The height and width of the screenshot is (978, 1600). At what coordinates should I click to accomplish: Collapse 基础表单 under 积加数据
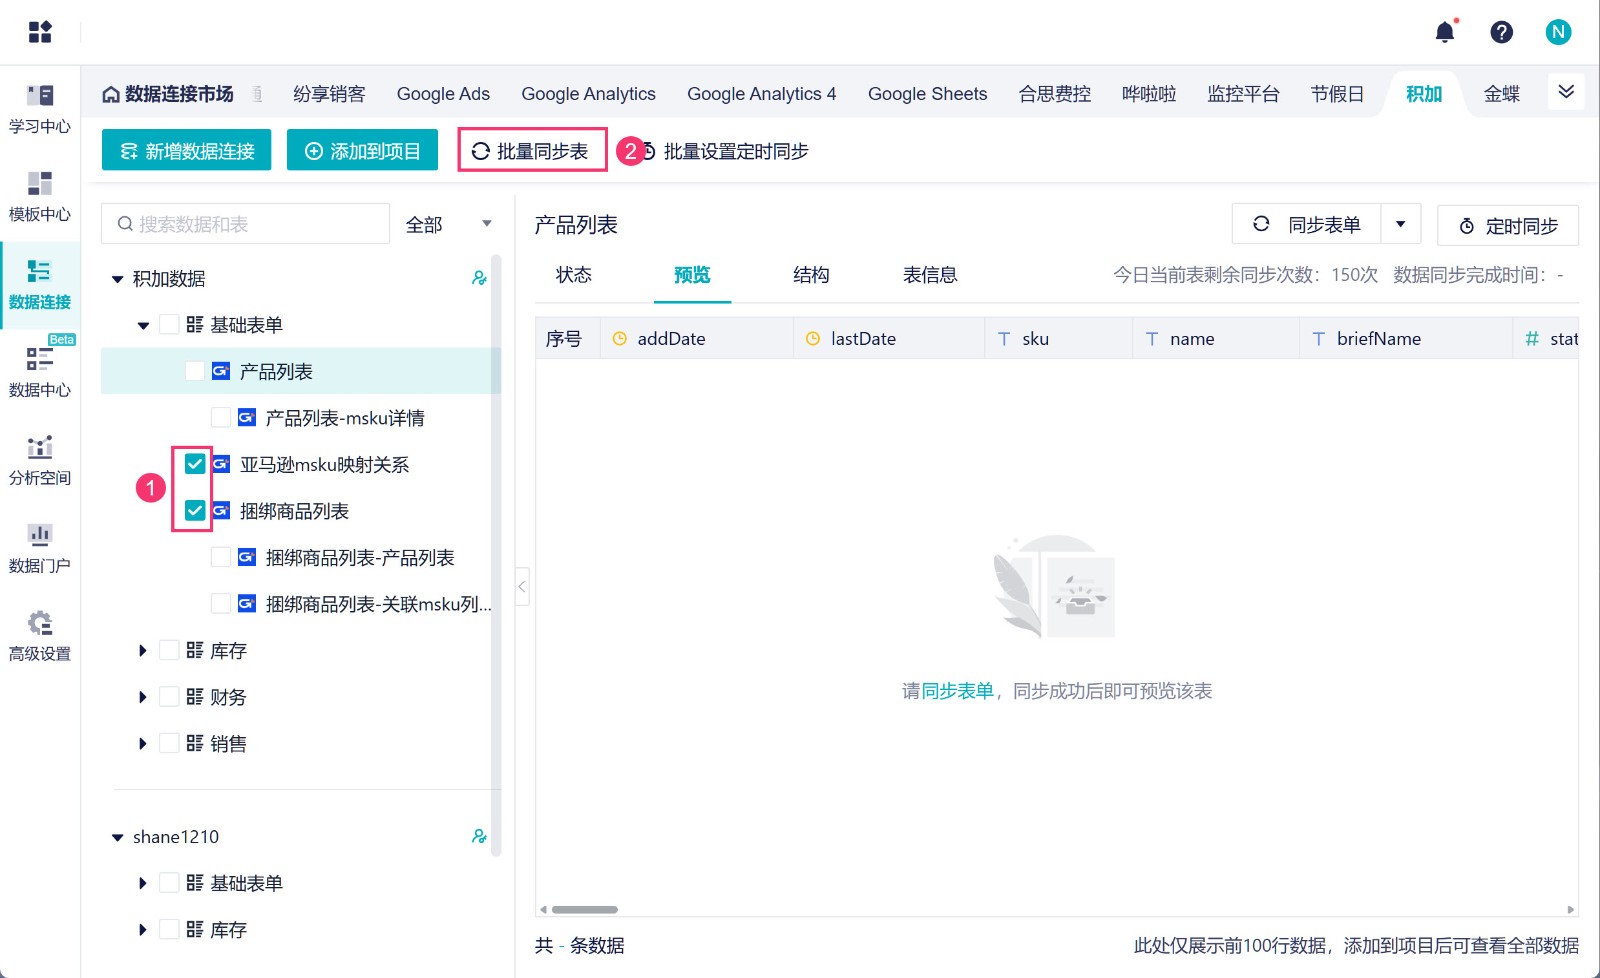143,325
